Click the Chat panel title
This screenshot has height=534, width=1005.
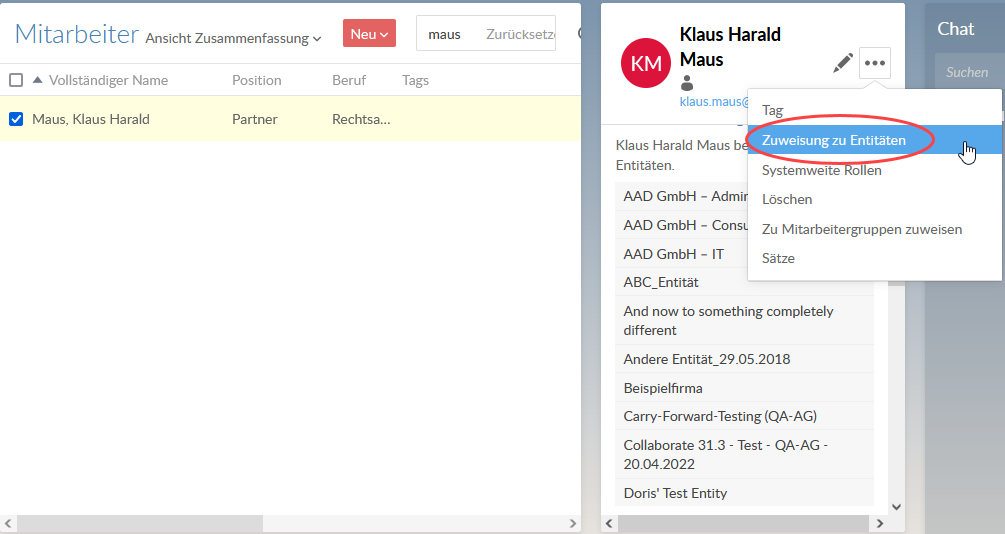[x=956, y=29]
